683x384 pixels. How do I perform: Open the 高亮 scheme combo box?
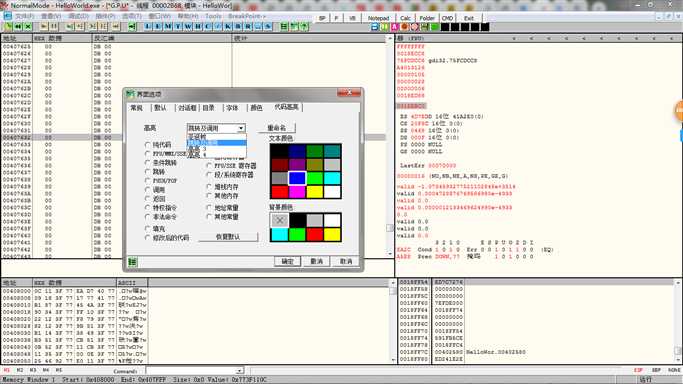216,128
